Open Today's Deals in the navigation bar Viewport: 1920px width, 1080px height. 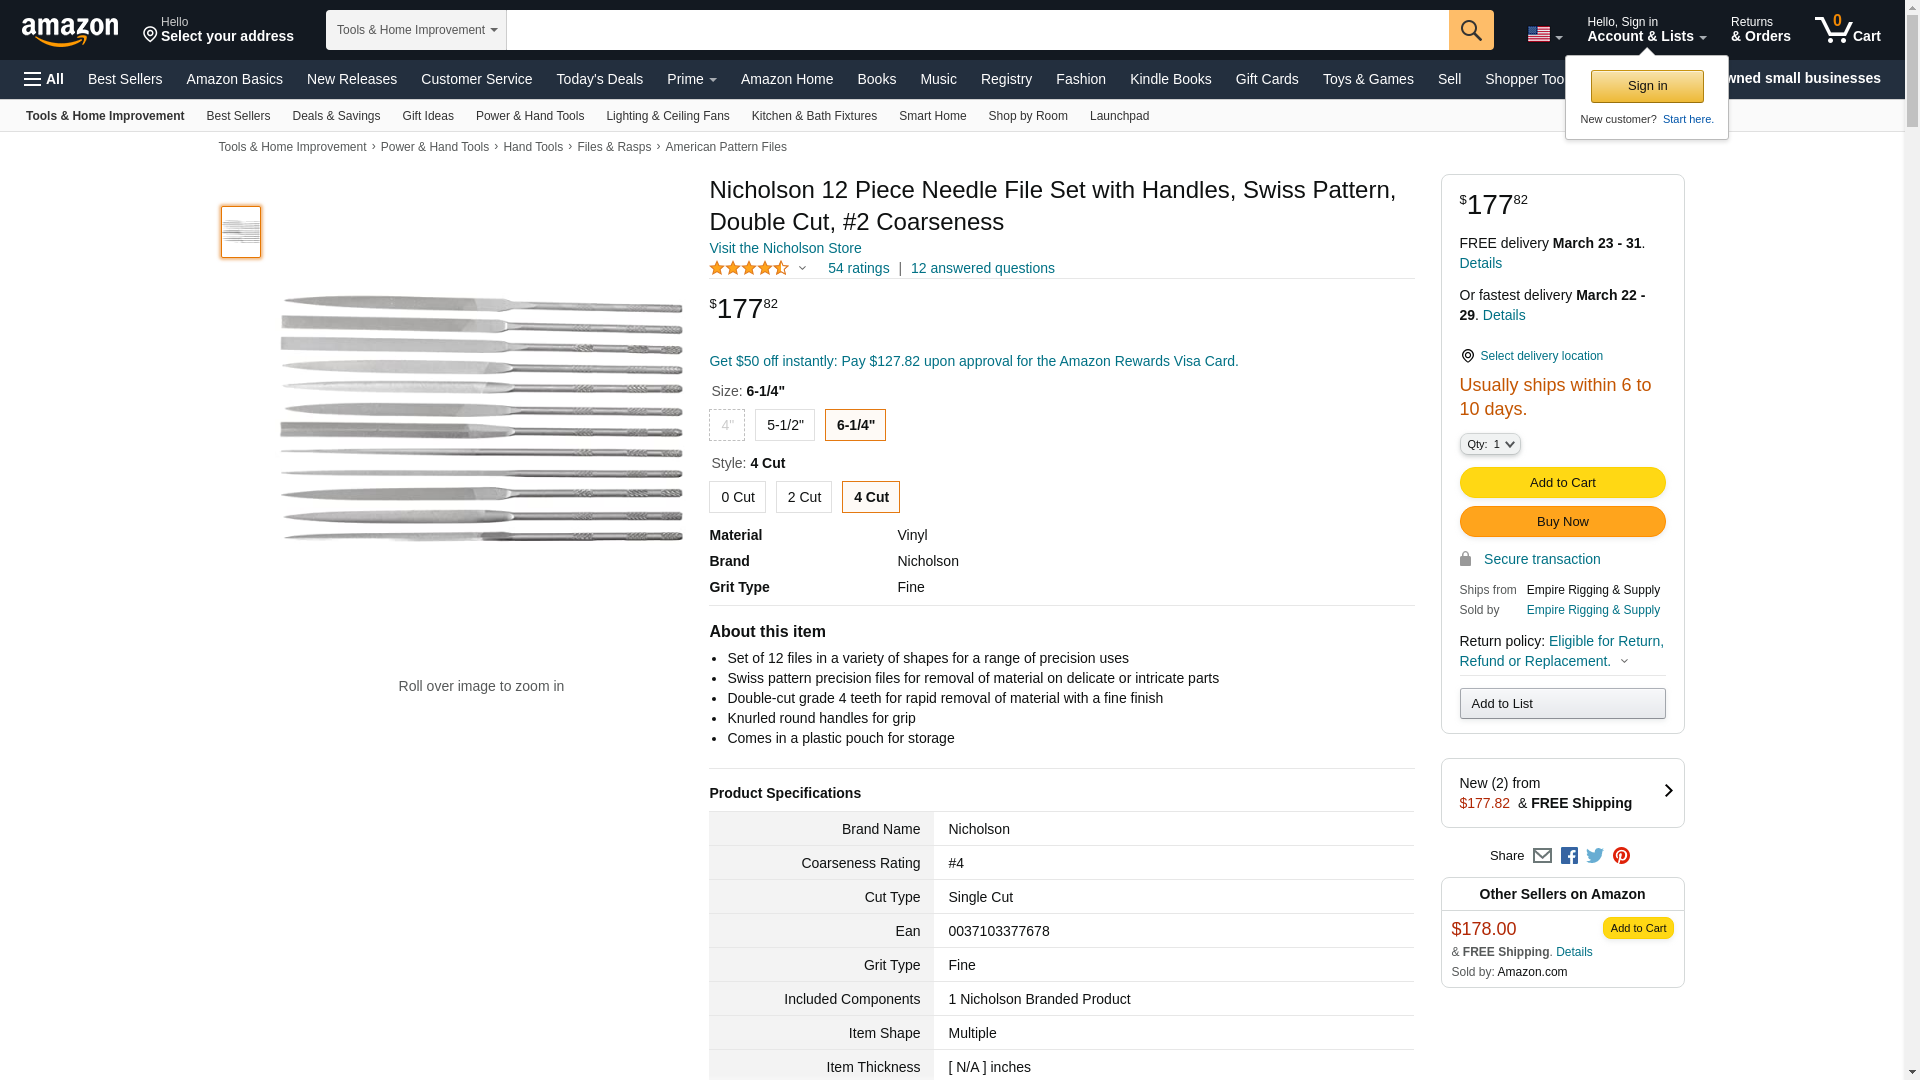(x=599, y=79)
